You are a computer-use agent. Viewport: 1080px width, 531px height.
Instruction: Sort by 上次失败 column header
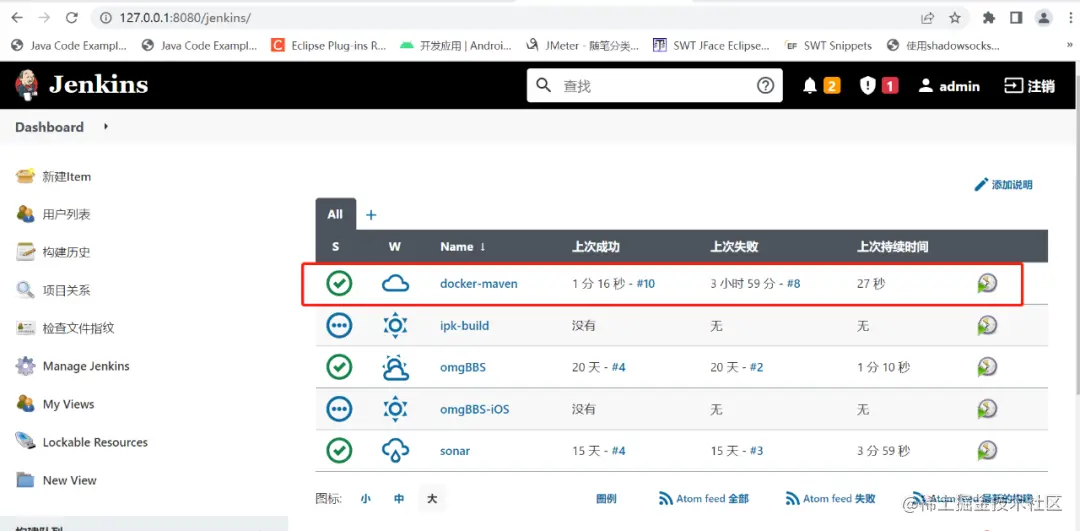click(734, 247)
